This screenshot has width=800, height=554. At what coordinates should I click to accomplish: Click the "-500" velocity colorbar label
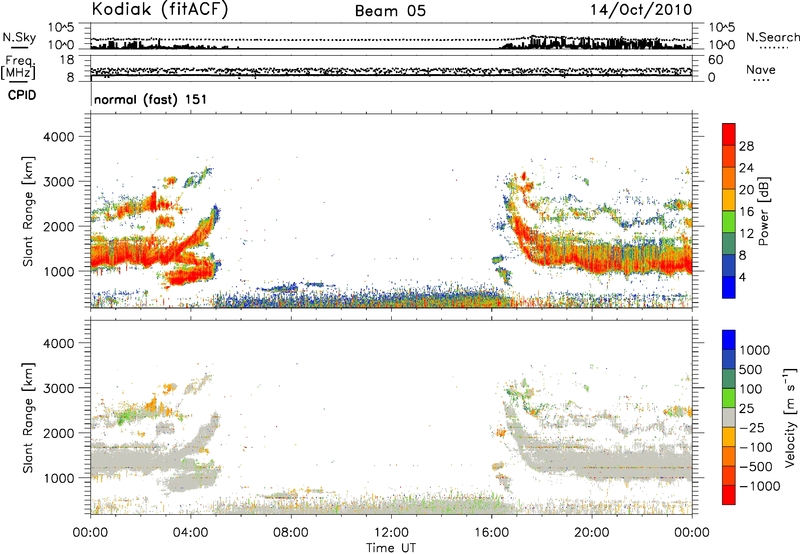click(x=756, y=467)
